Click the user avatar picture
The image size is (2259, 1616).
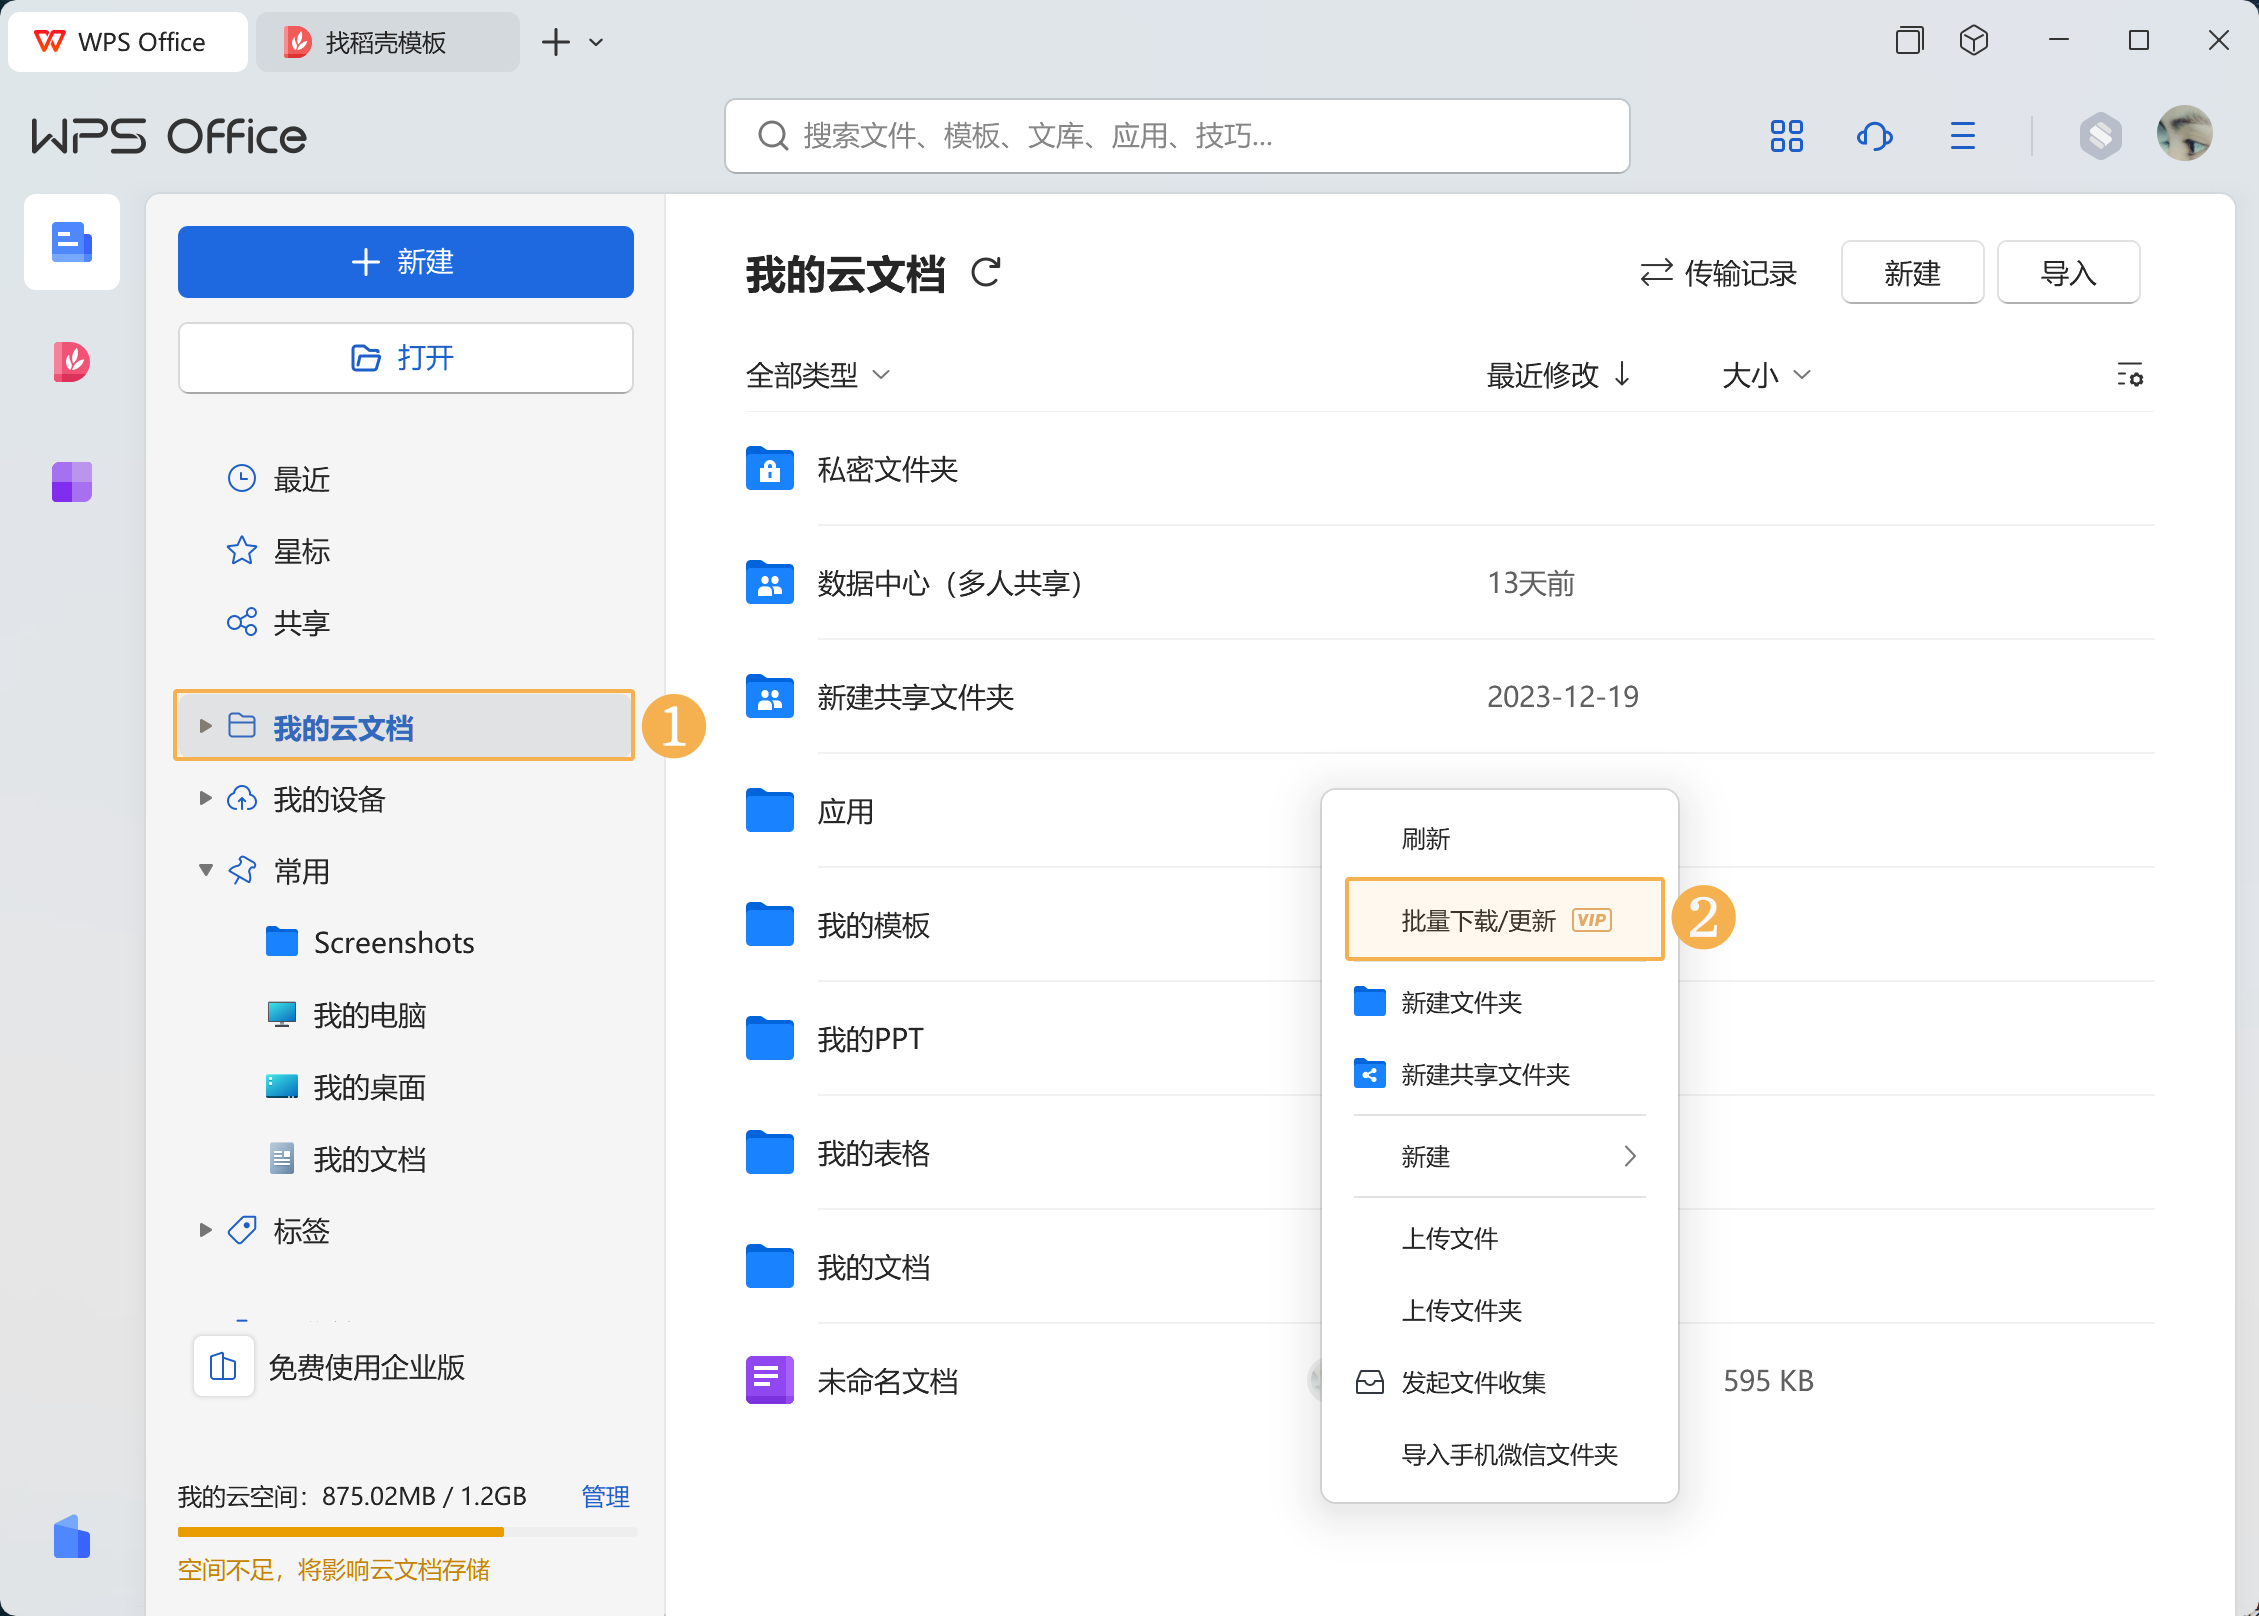coord(2184,134)
